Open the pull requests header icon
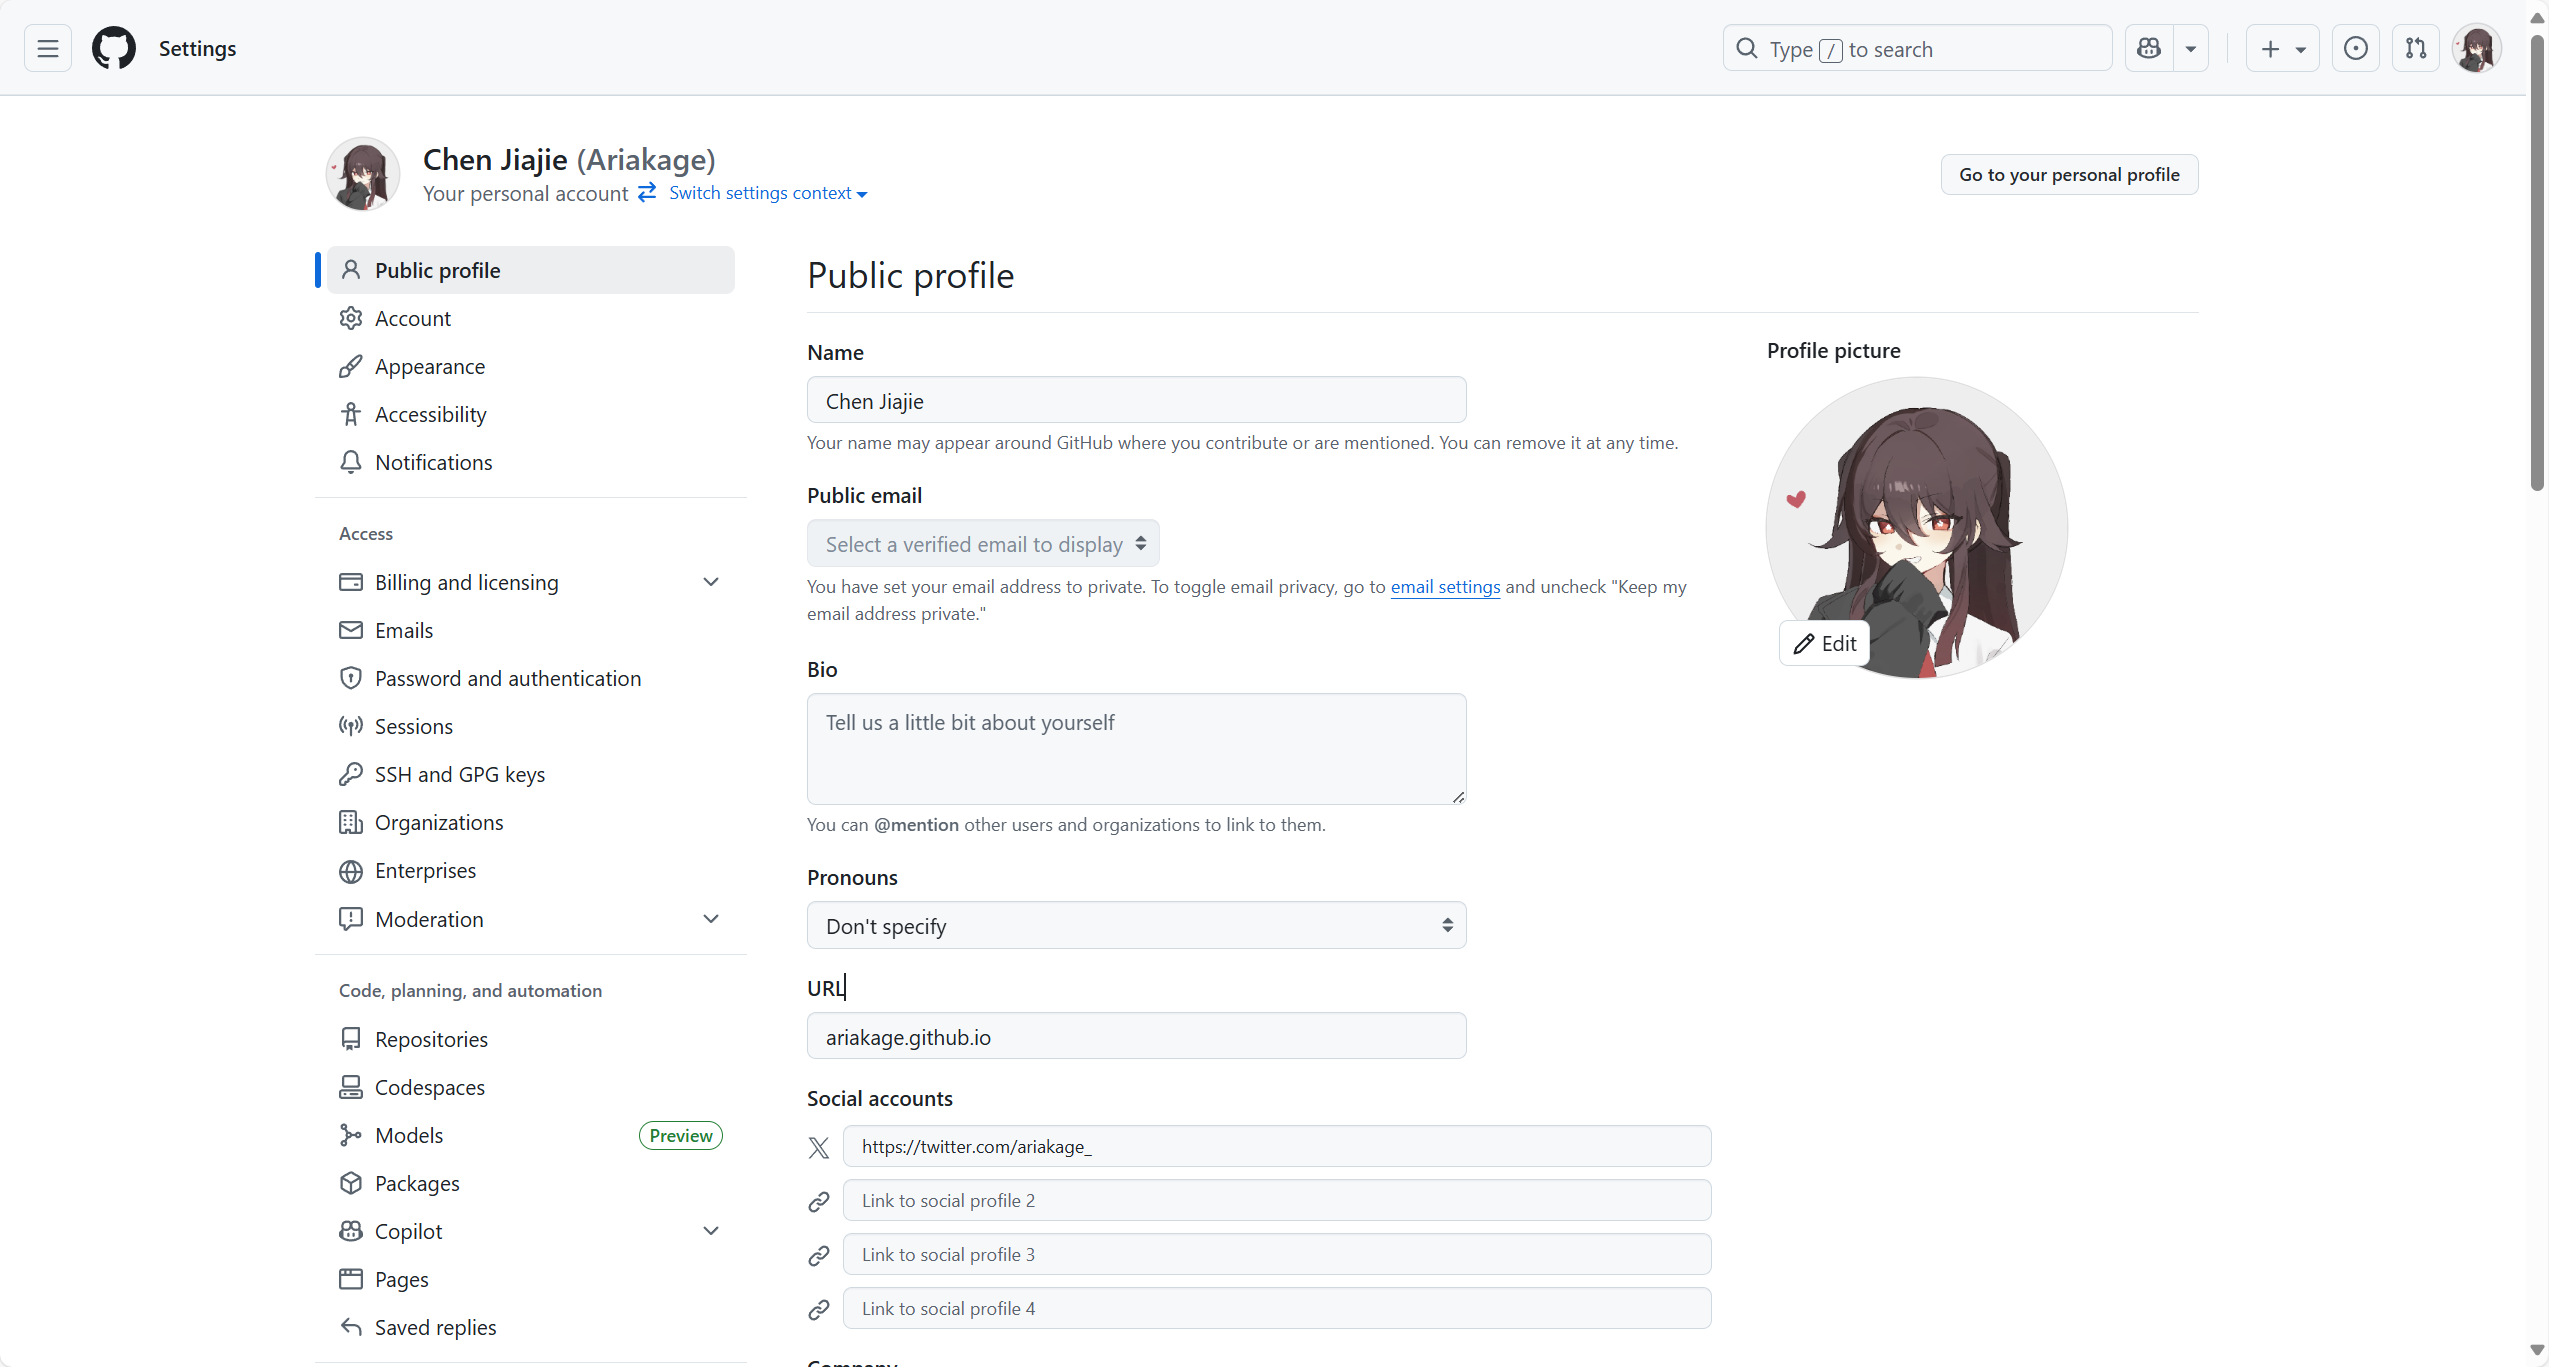The image size is (2549, 1367). (x=2415, y=48)
